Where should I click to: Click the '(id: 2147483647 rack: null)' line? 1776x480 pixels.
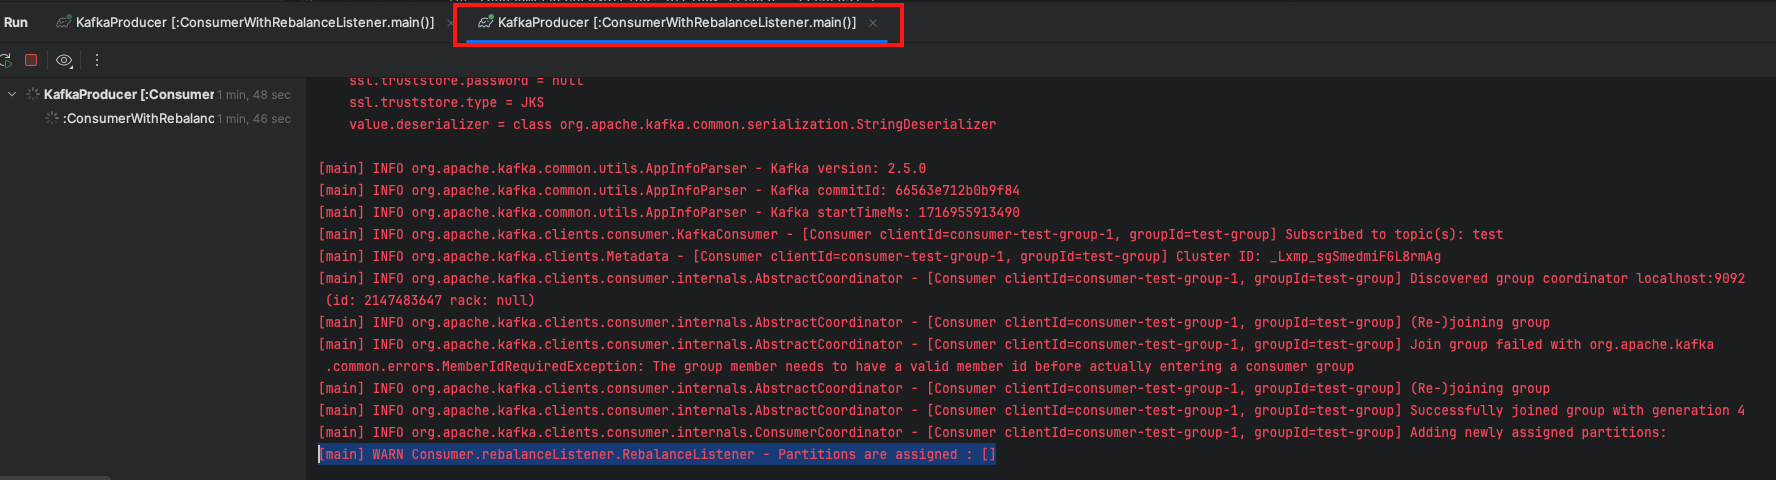(430, 300)
